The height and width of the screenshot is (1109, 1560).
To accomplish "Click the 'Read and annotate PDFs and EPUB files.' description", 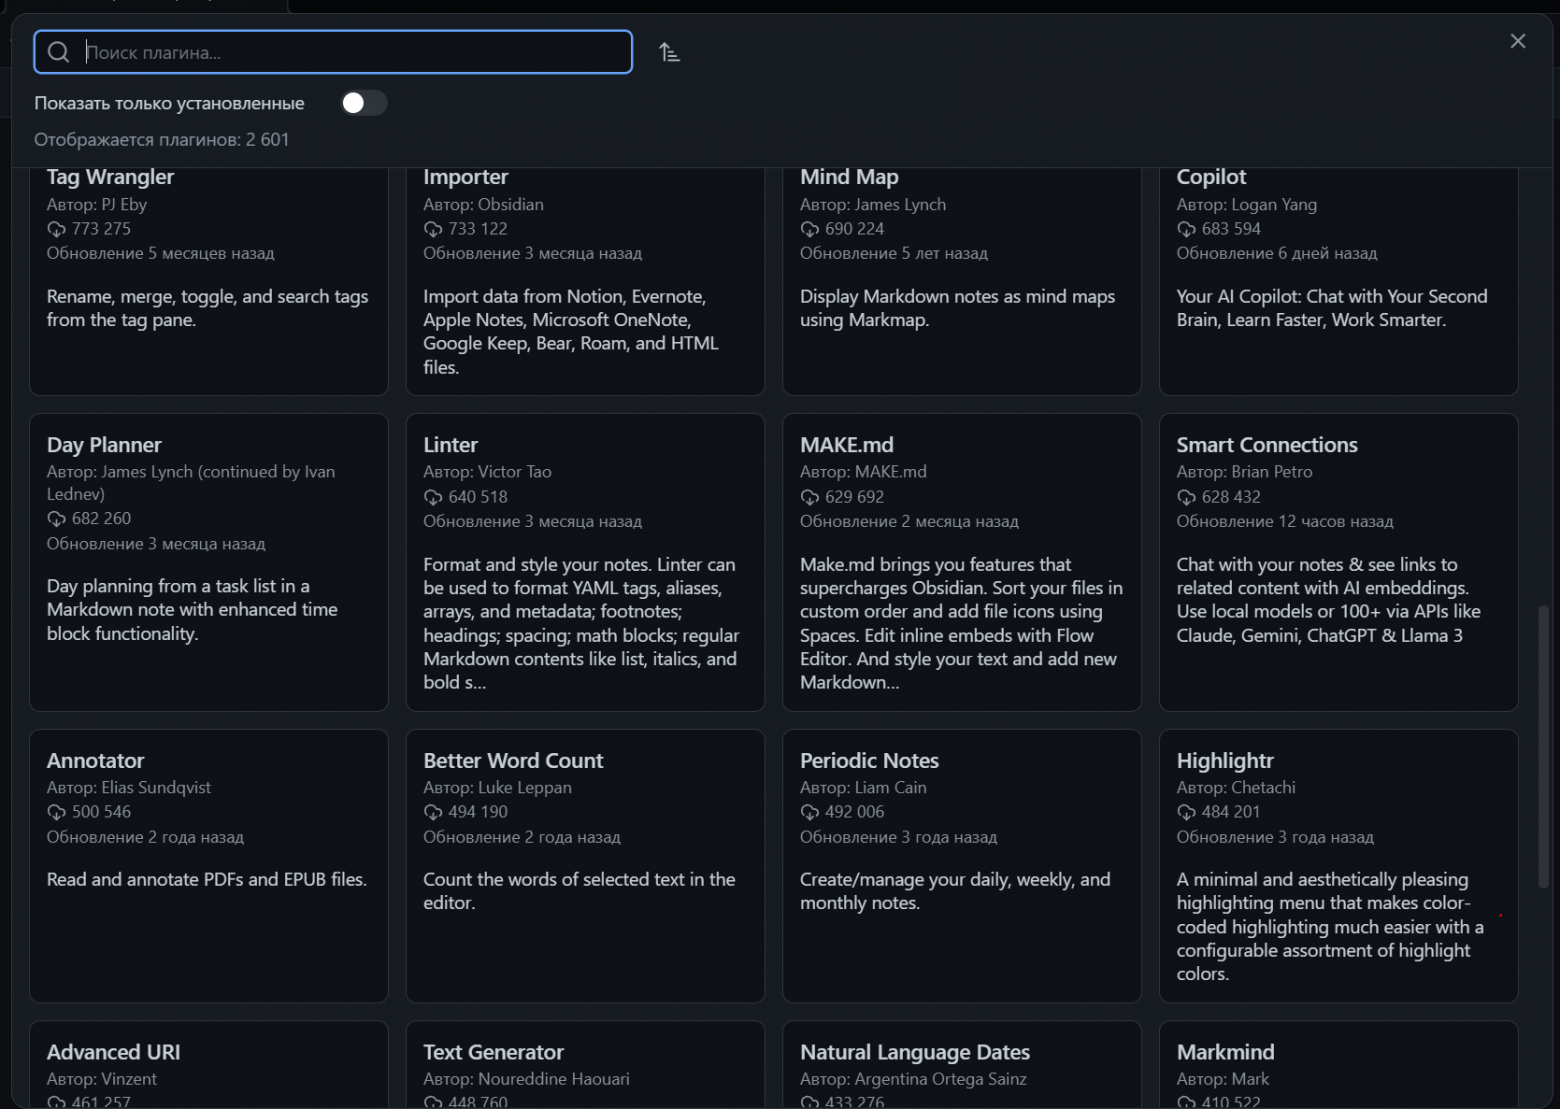I will point(206,880).
